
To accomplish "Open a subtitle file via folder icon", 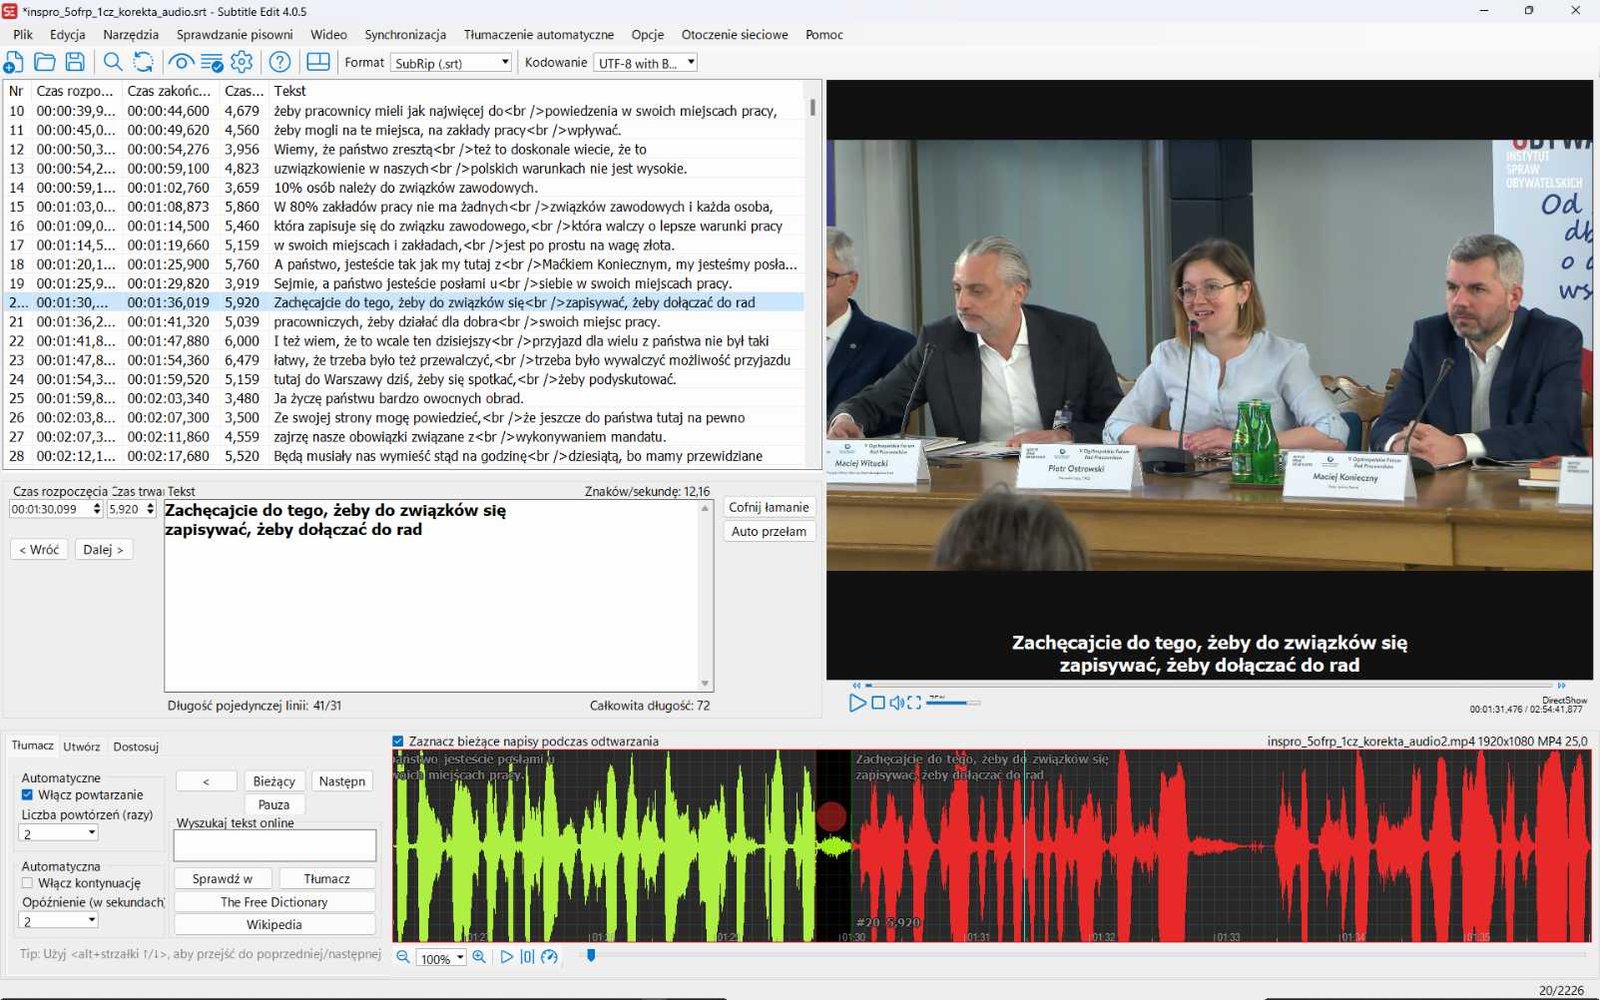I will tap(45, 62).
